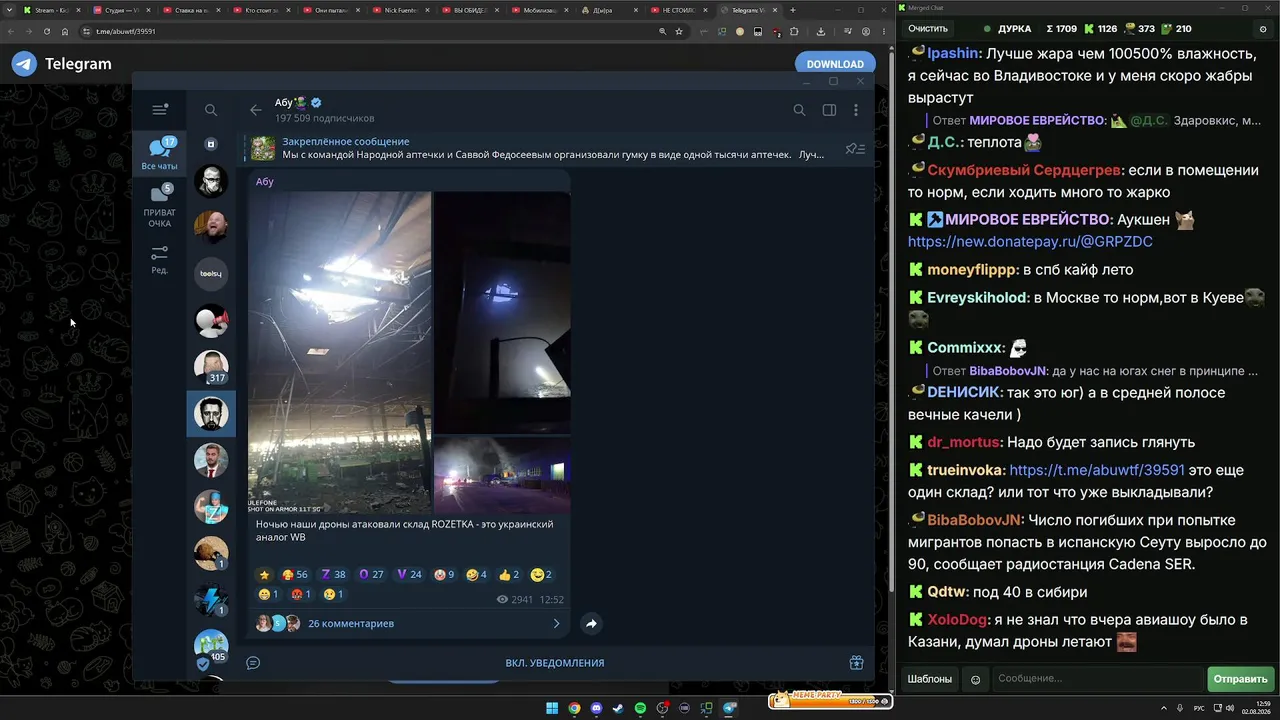Open the discussion bubble icon at bottom-left
This screenshot has height=720, width=1280.
(x=253, y=662)
